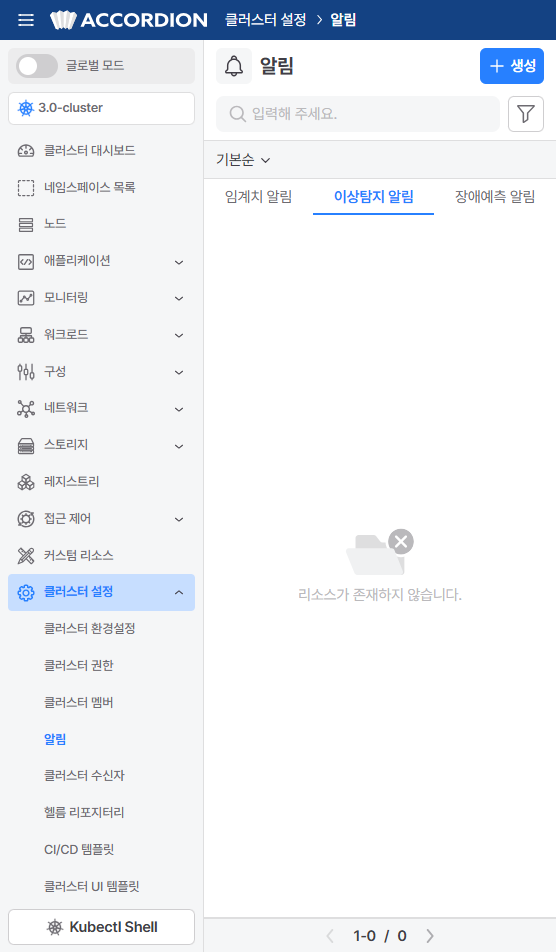Click the 스토리지 disk icon
Image resolution: width=556 pixels, height=952 pixels.
tap(25, 446)
